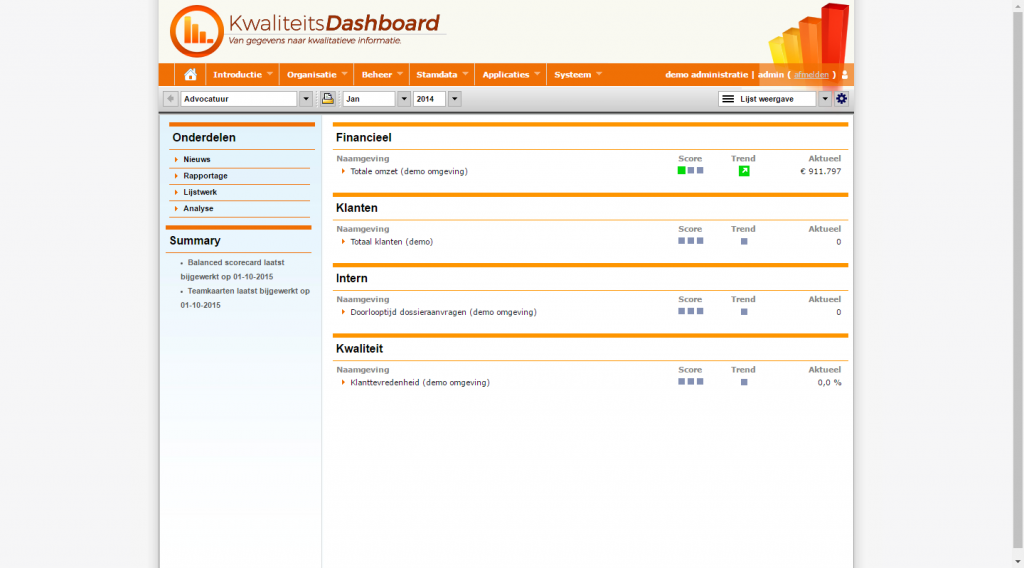Expand the Klanttevredenheid (demo omgeving) row
Image resolution: width=1024 pixels, height=568 pixels.
pyautogui.click(x=419, y=382)
